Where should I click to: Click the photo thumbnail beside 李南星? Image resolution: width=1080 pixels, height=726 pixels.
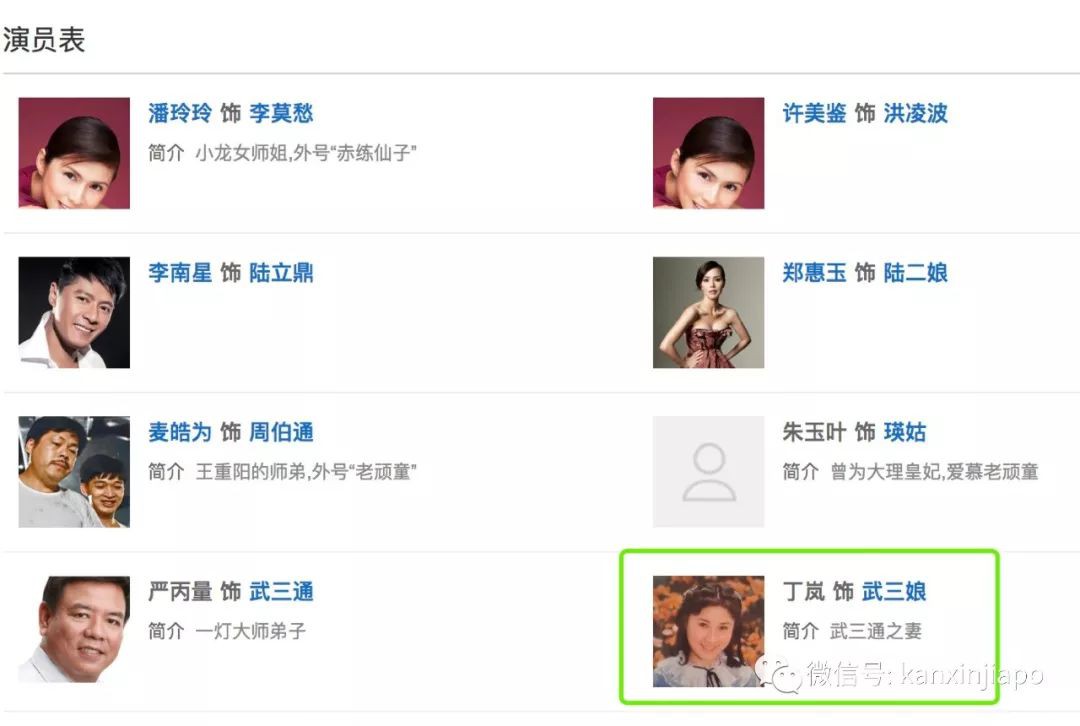(x=74, y=313)
